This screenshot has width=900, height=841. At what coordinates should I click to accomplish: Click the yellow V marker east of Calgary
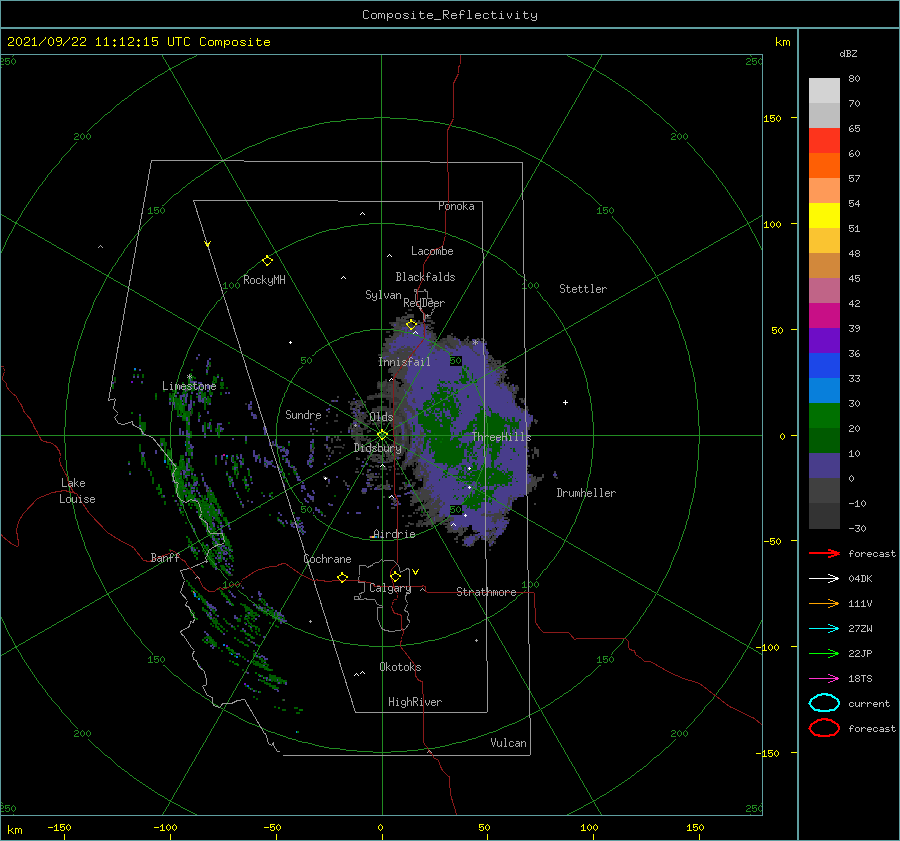point(416,572)
